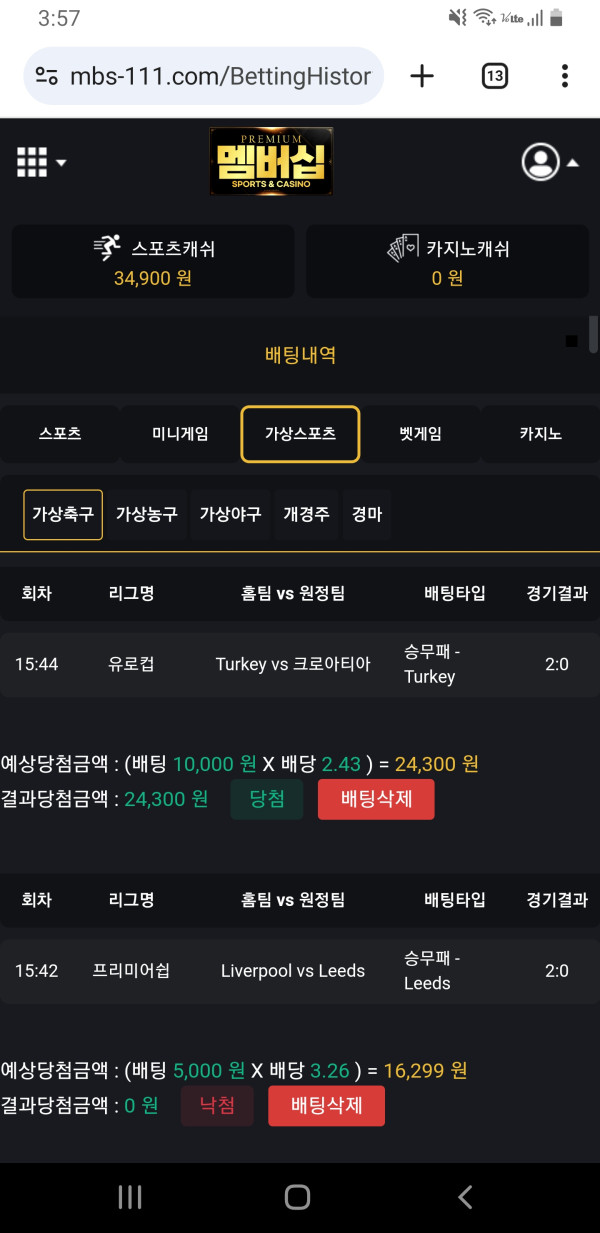Open the browser three-dot menu
The height and width of the screenshot is (1233, 600).
pos(565,75)
